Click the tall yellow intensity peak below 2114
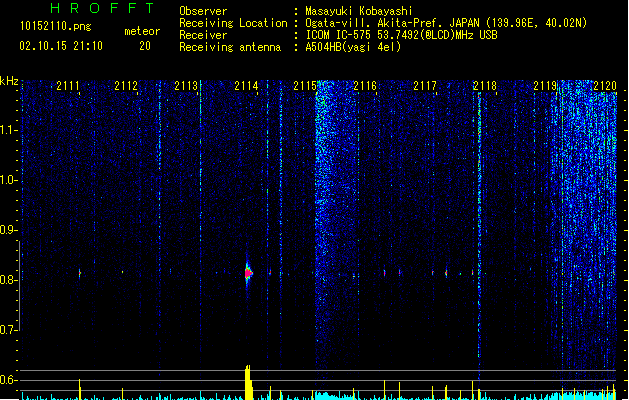Image resolution: width=629 pixels, height=400 pixels. pos(249,382)
